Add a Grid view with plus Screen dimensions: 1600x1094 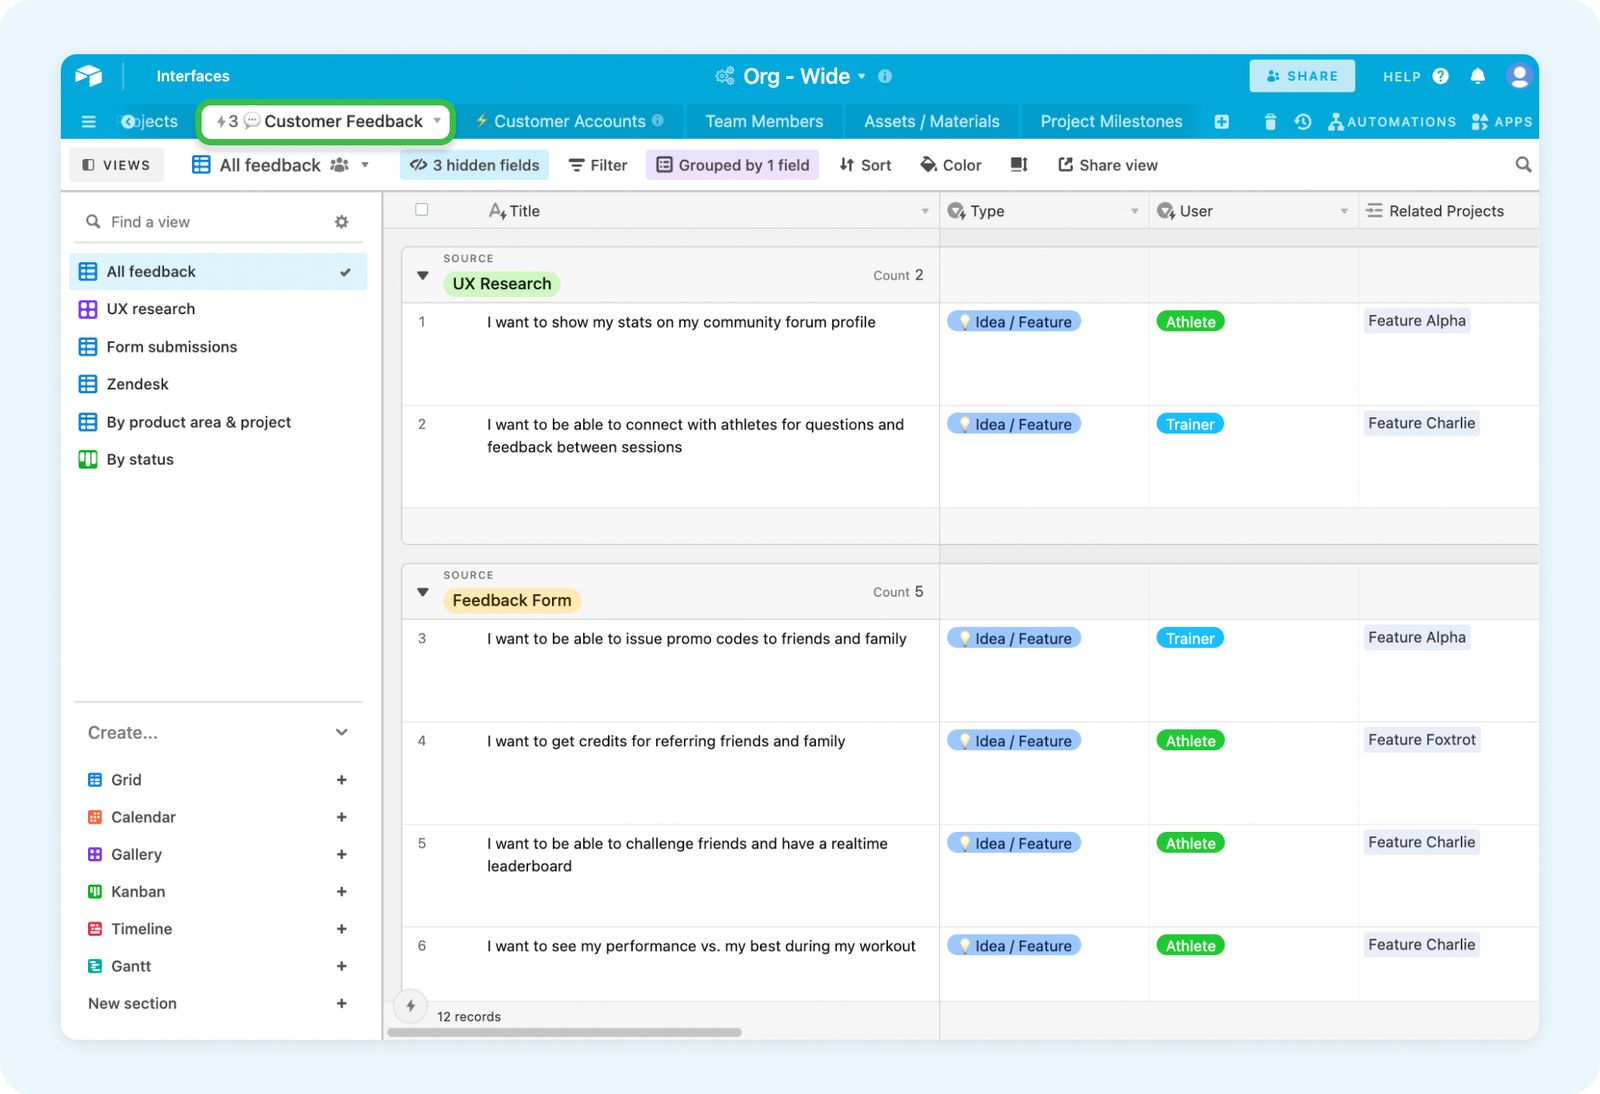tap(342, 780)
